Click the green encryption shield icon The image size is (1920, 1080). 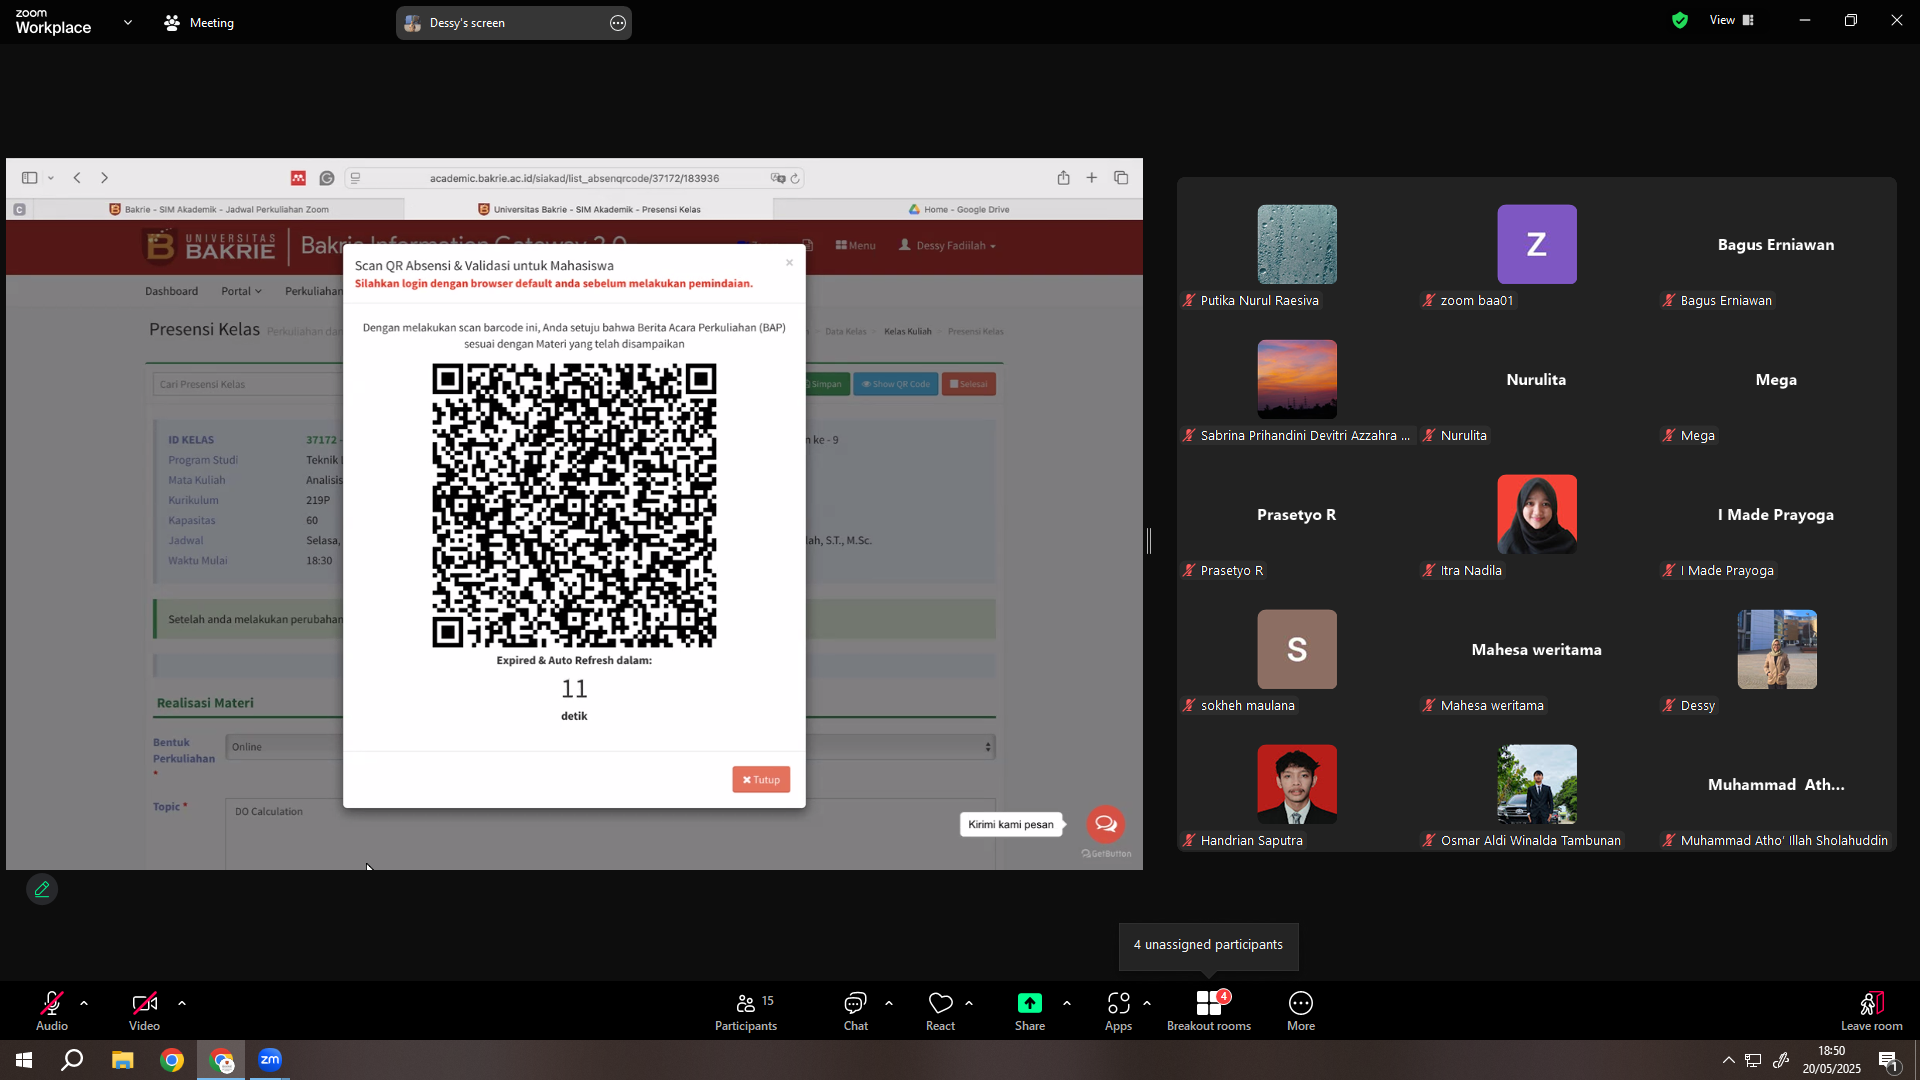(x=1680, y=20)
